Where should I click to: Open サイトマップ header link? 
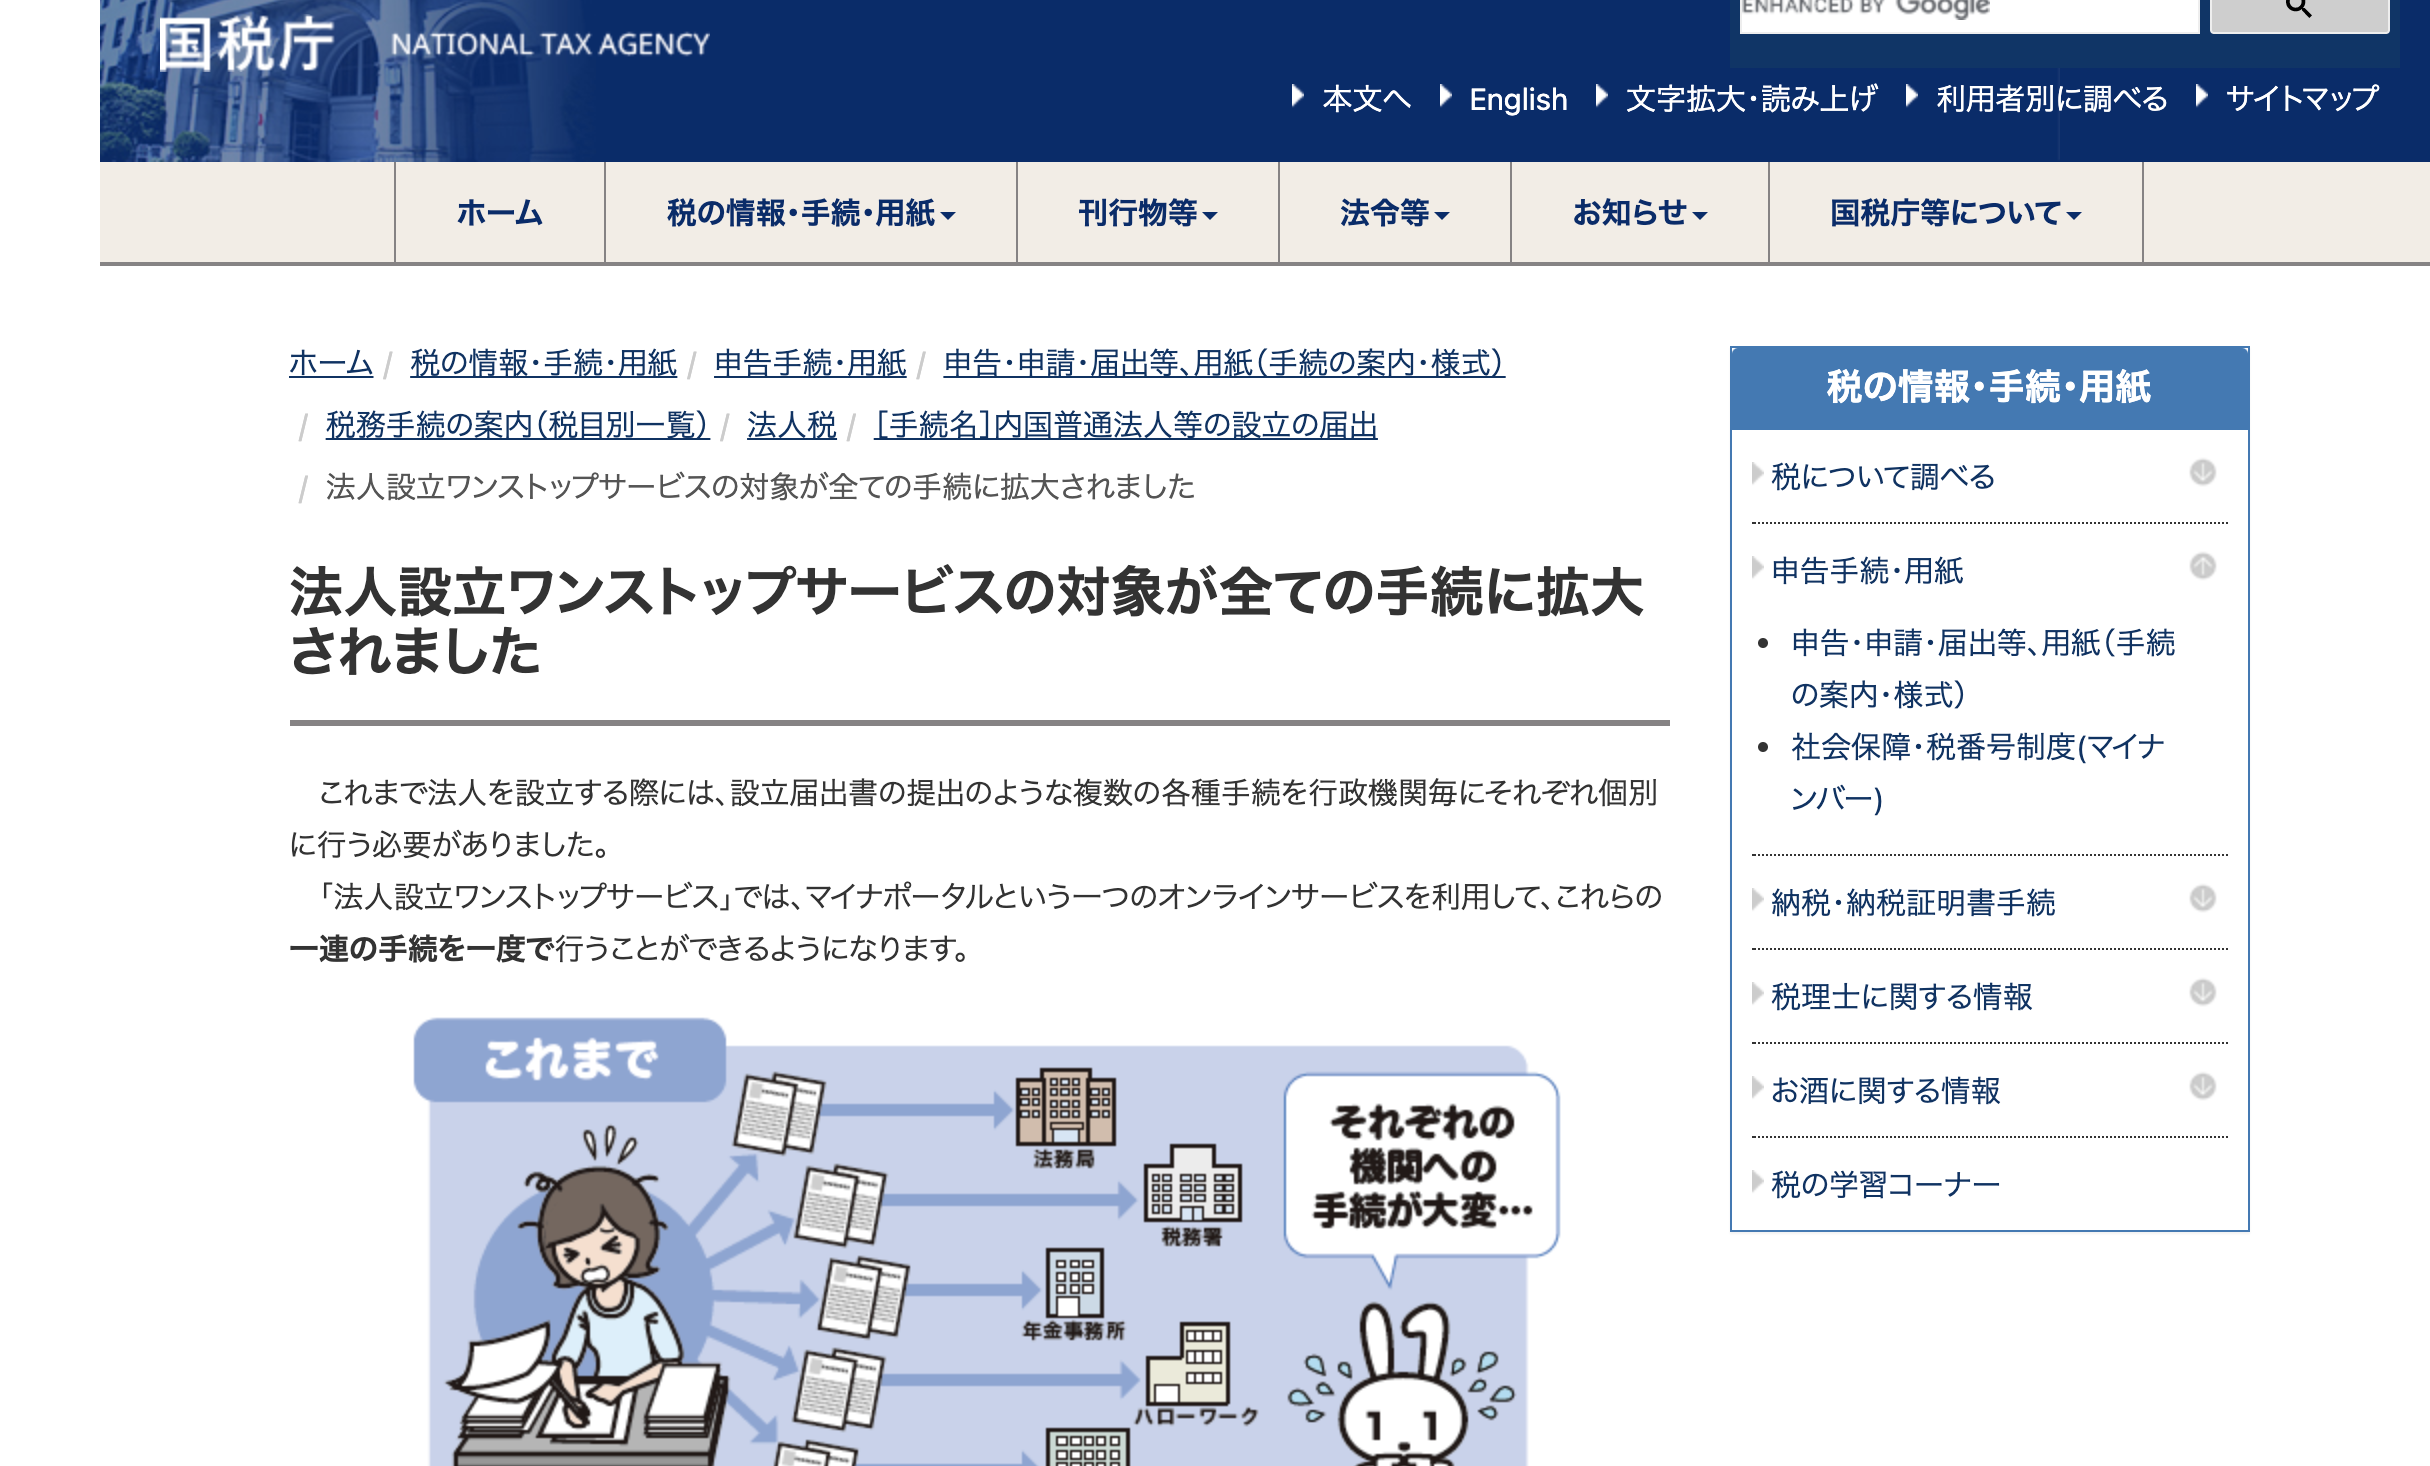[2301, 99]
